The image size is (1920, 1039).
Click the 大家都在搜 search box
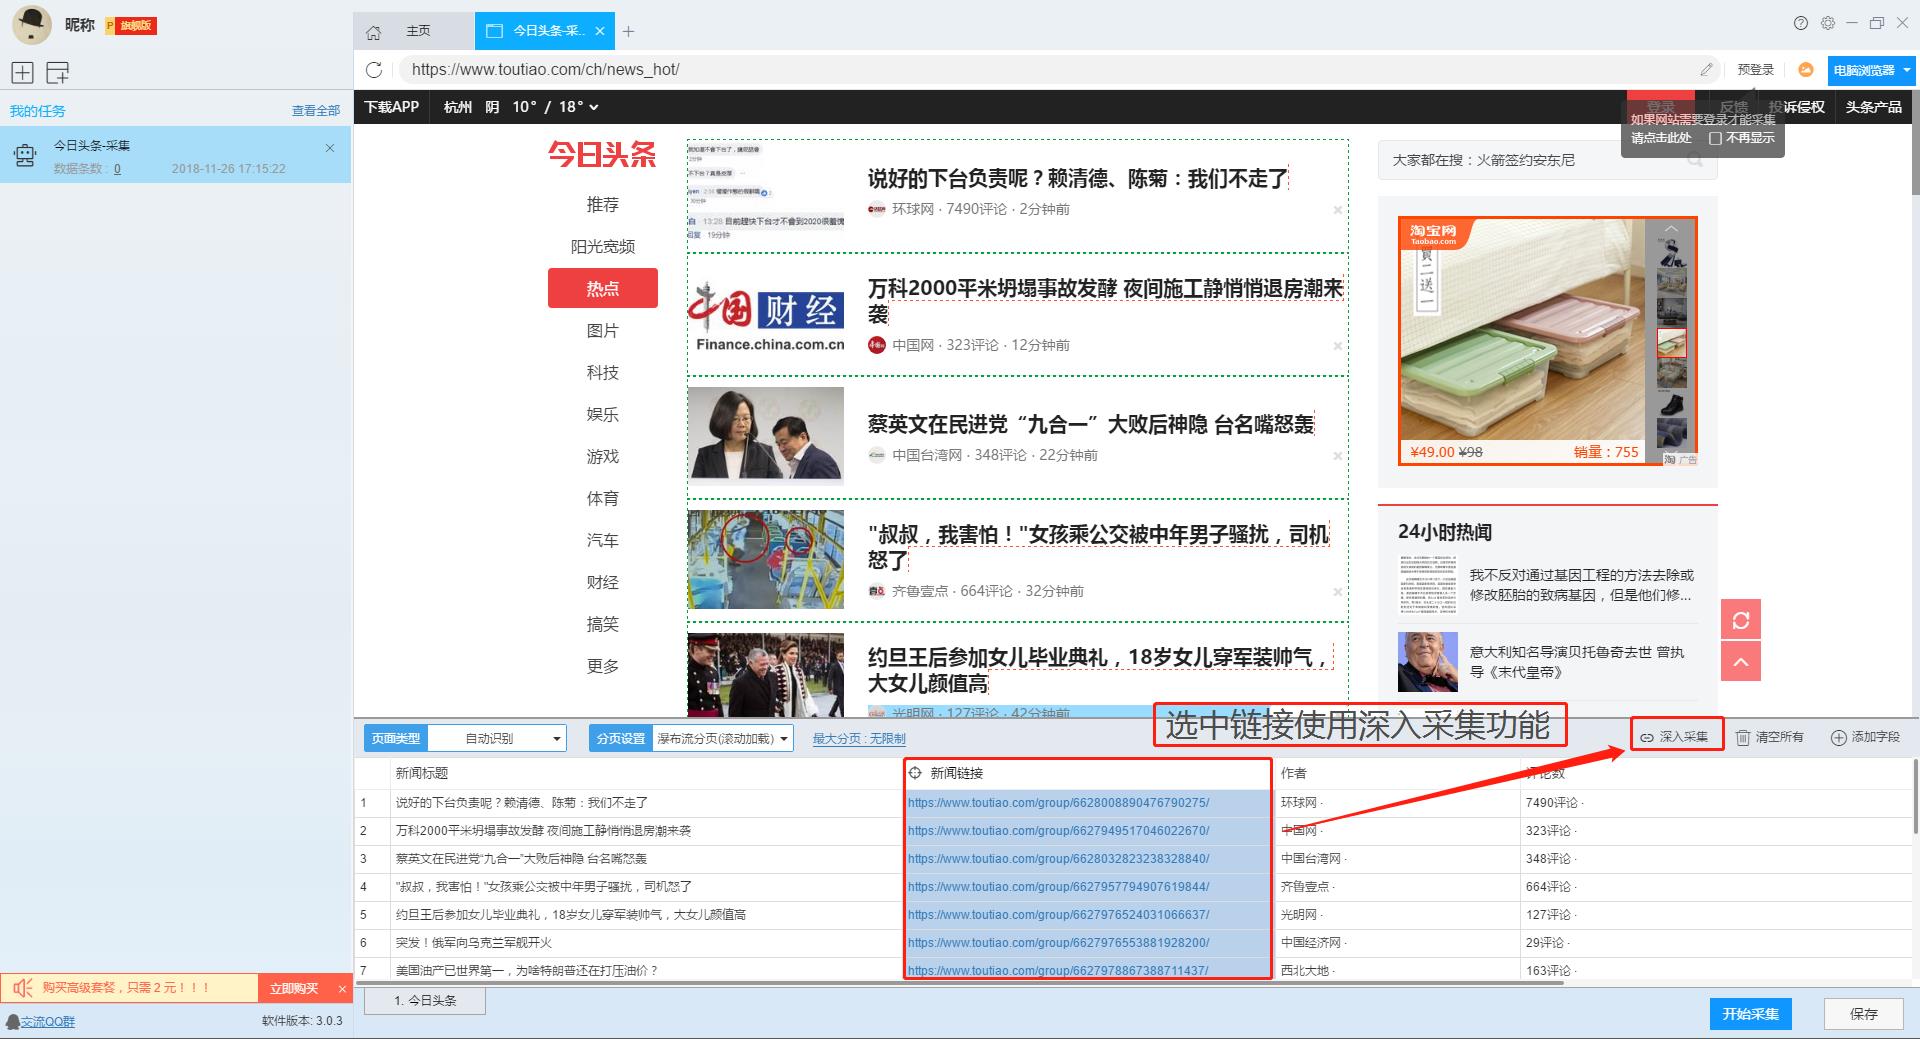tap(1547, 160)
